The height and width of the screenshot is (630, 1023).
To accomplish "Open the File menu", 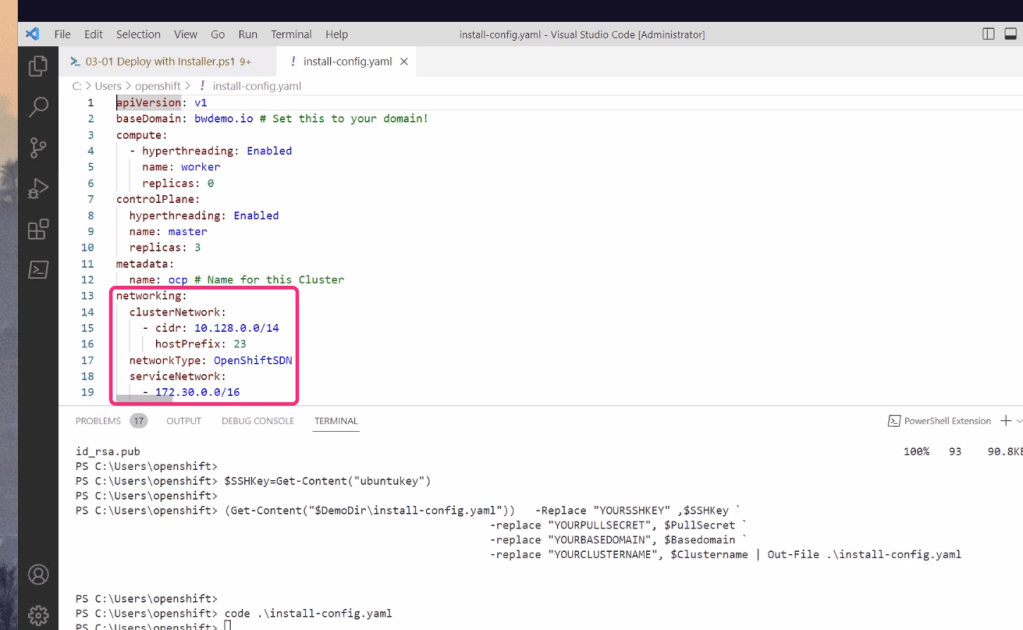I will (62, 35).
